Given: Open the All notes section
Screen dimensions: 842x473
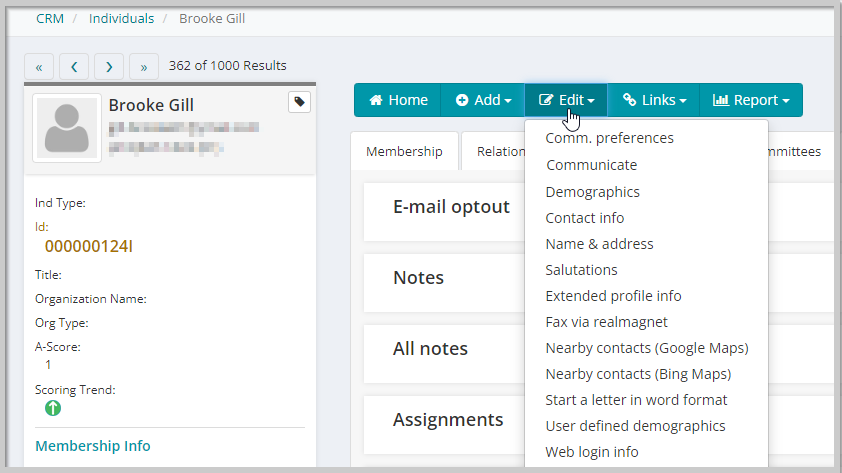Looking at the screenshot, I should 430,348.
